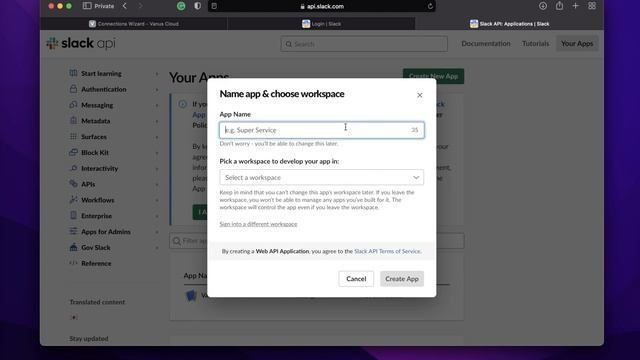Click the Safari share icon
Screen dimensions: 640x360
(559, 6)
